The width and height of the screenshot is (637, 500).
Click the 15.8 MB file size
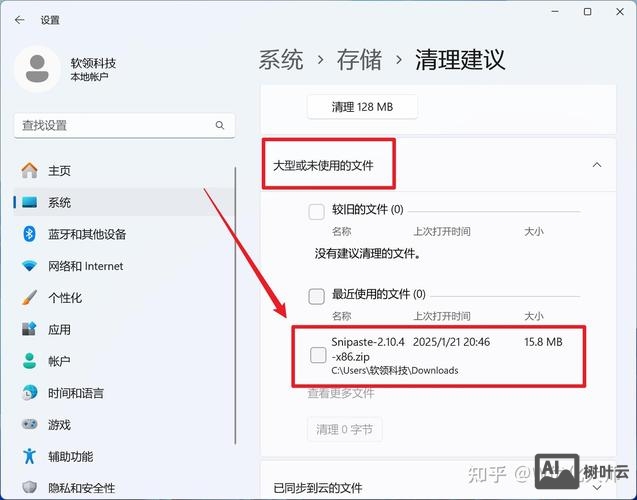pos(543,342)
